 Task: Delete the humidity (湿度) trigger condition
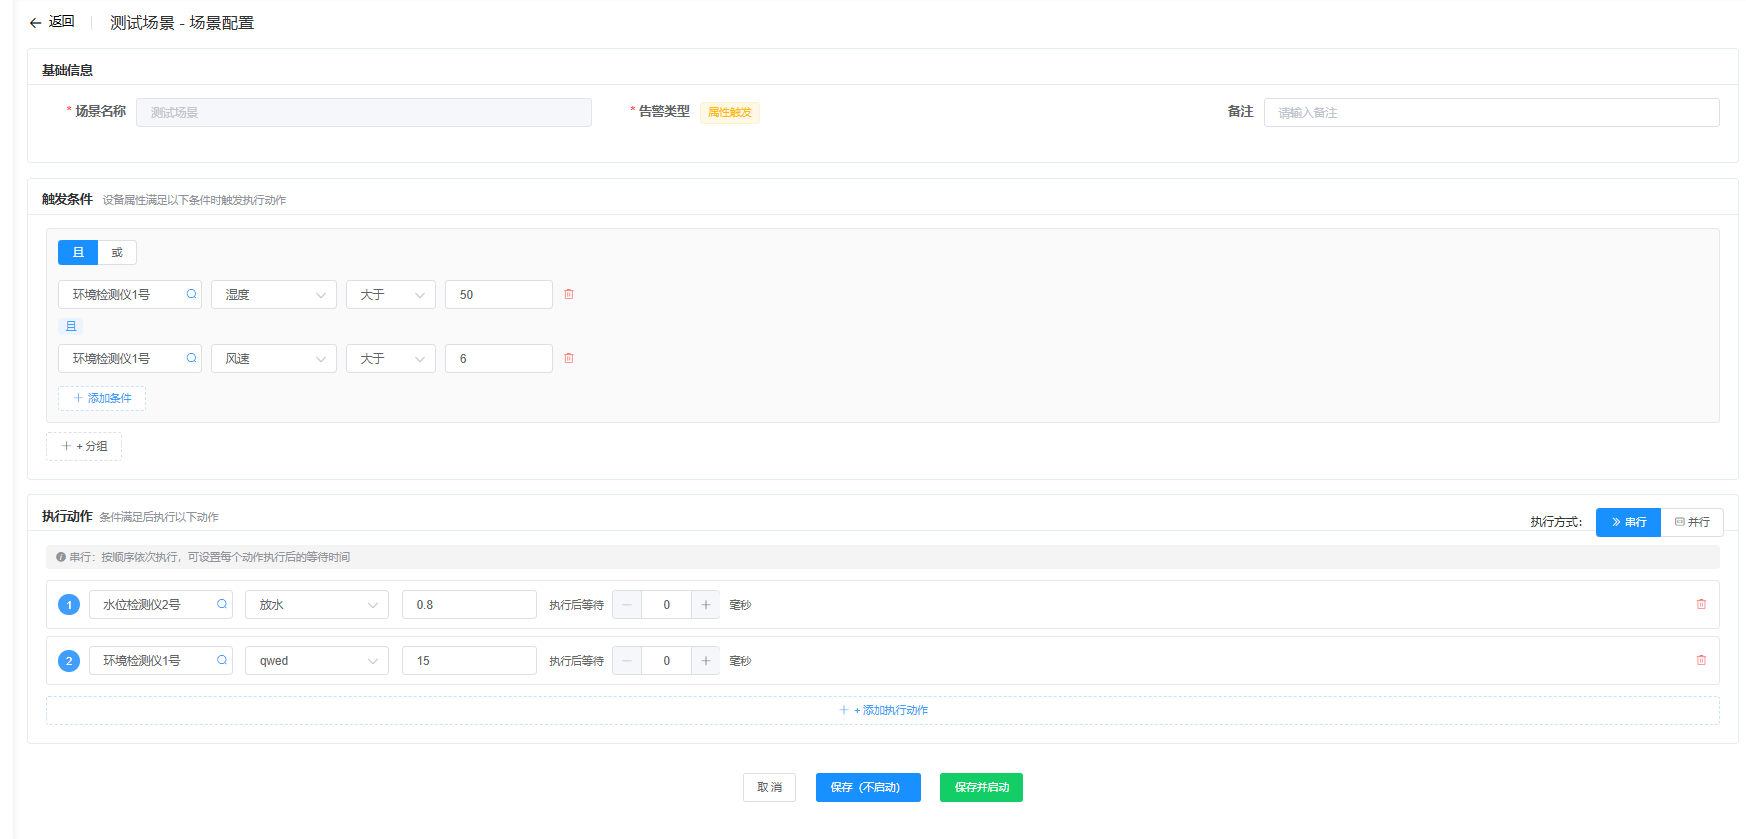(x=569, y=294)
